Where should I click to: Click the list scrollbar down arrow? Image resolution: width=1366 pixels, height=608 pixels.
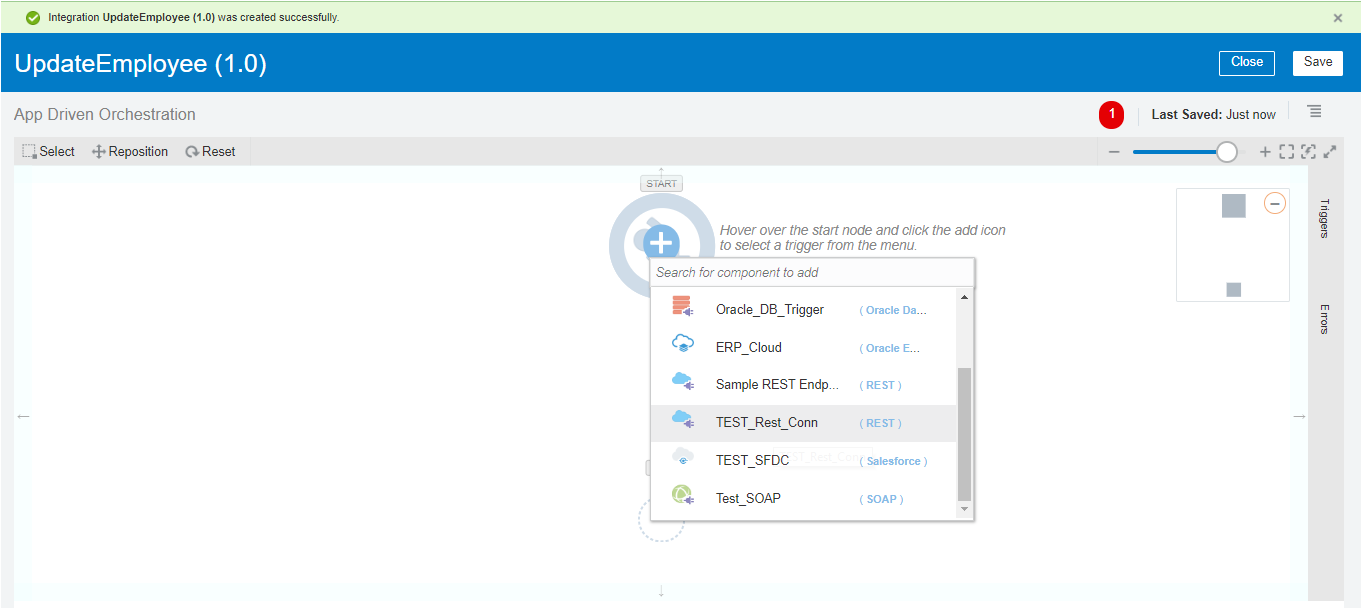(964, 510)
